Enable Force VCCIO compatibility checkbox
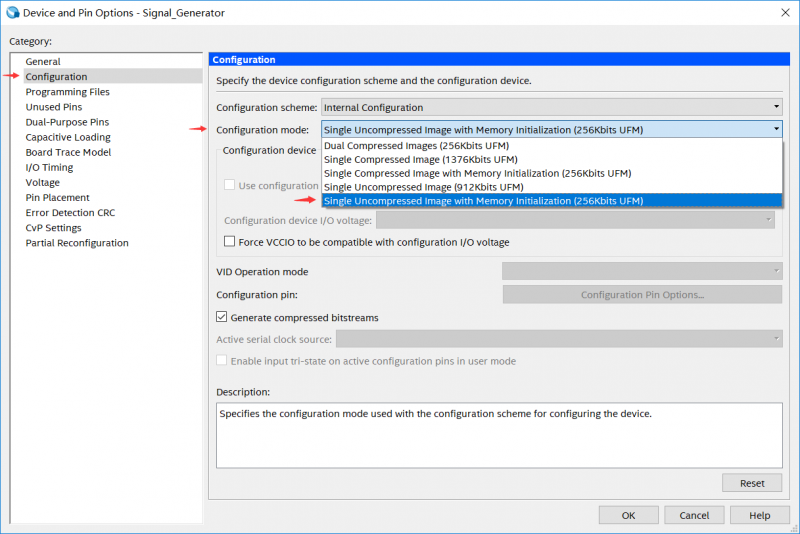 231,242
